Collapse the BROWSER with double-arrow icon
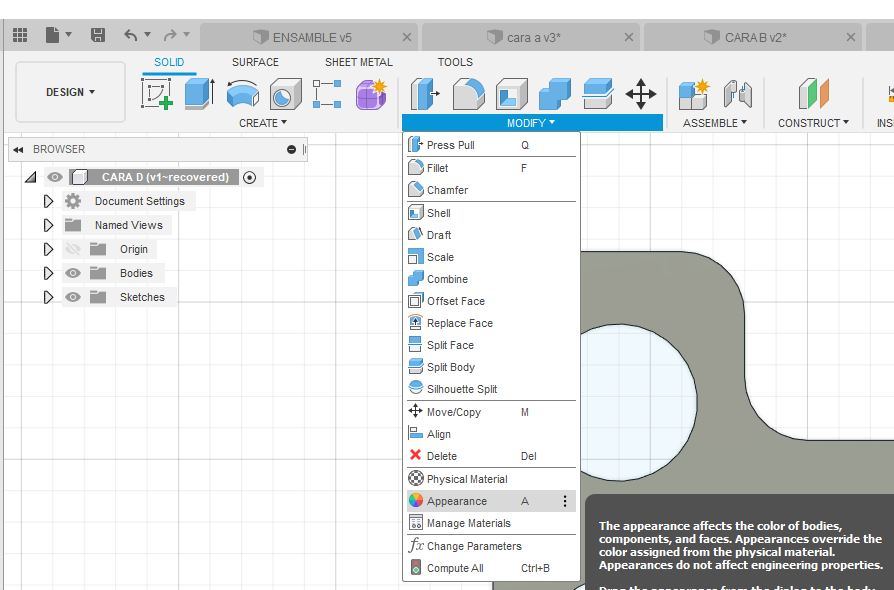Image resolution: width=894 pixels, height=590 pixels. (18, 149)
